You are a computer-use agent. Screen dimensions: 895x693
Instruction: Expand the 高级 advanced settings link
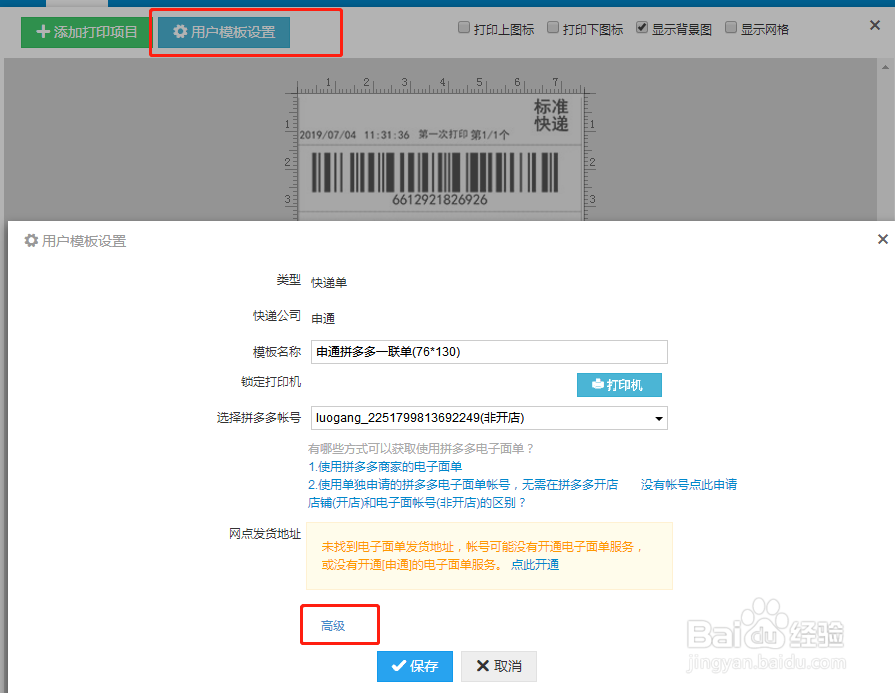[x=333, y=626]
